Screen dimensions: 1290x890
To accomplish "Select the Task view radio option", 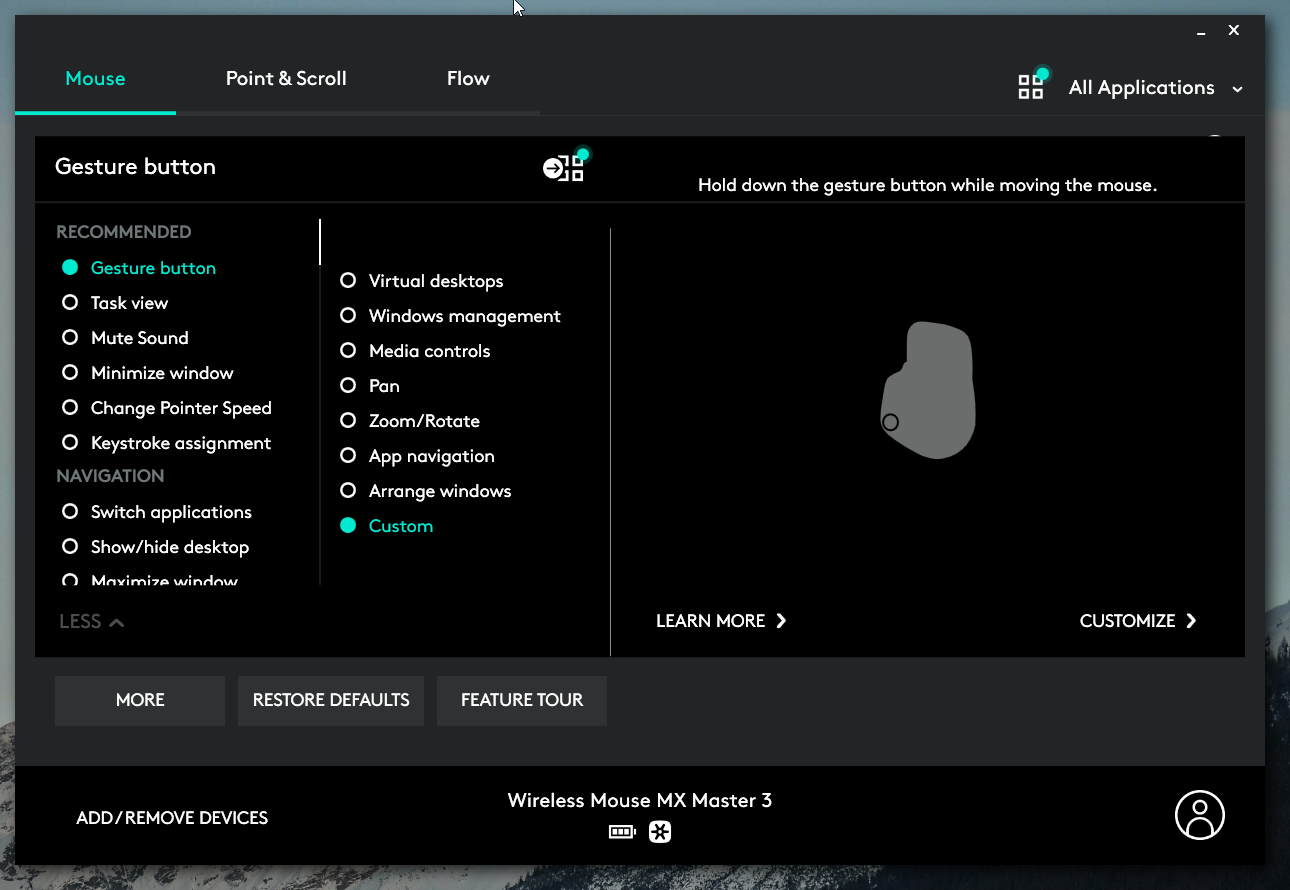I will (x=70, y=303).
